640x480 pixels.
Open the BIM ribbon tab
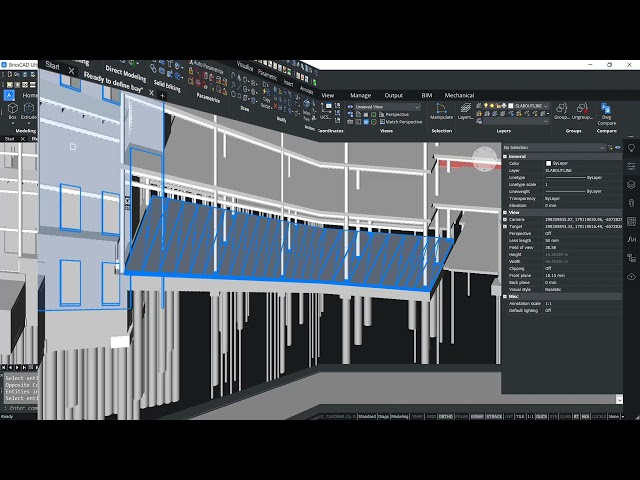[x=427, y=95]
